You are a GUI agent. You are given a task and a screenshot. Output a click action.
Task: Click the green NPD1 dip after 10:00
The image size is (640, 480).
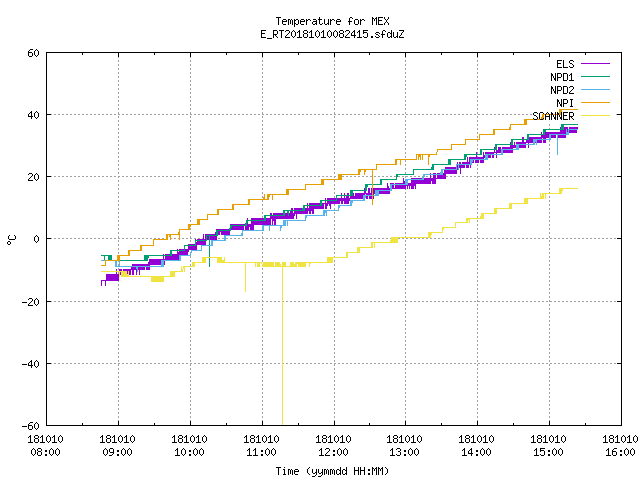209,252
